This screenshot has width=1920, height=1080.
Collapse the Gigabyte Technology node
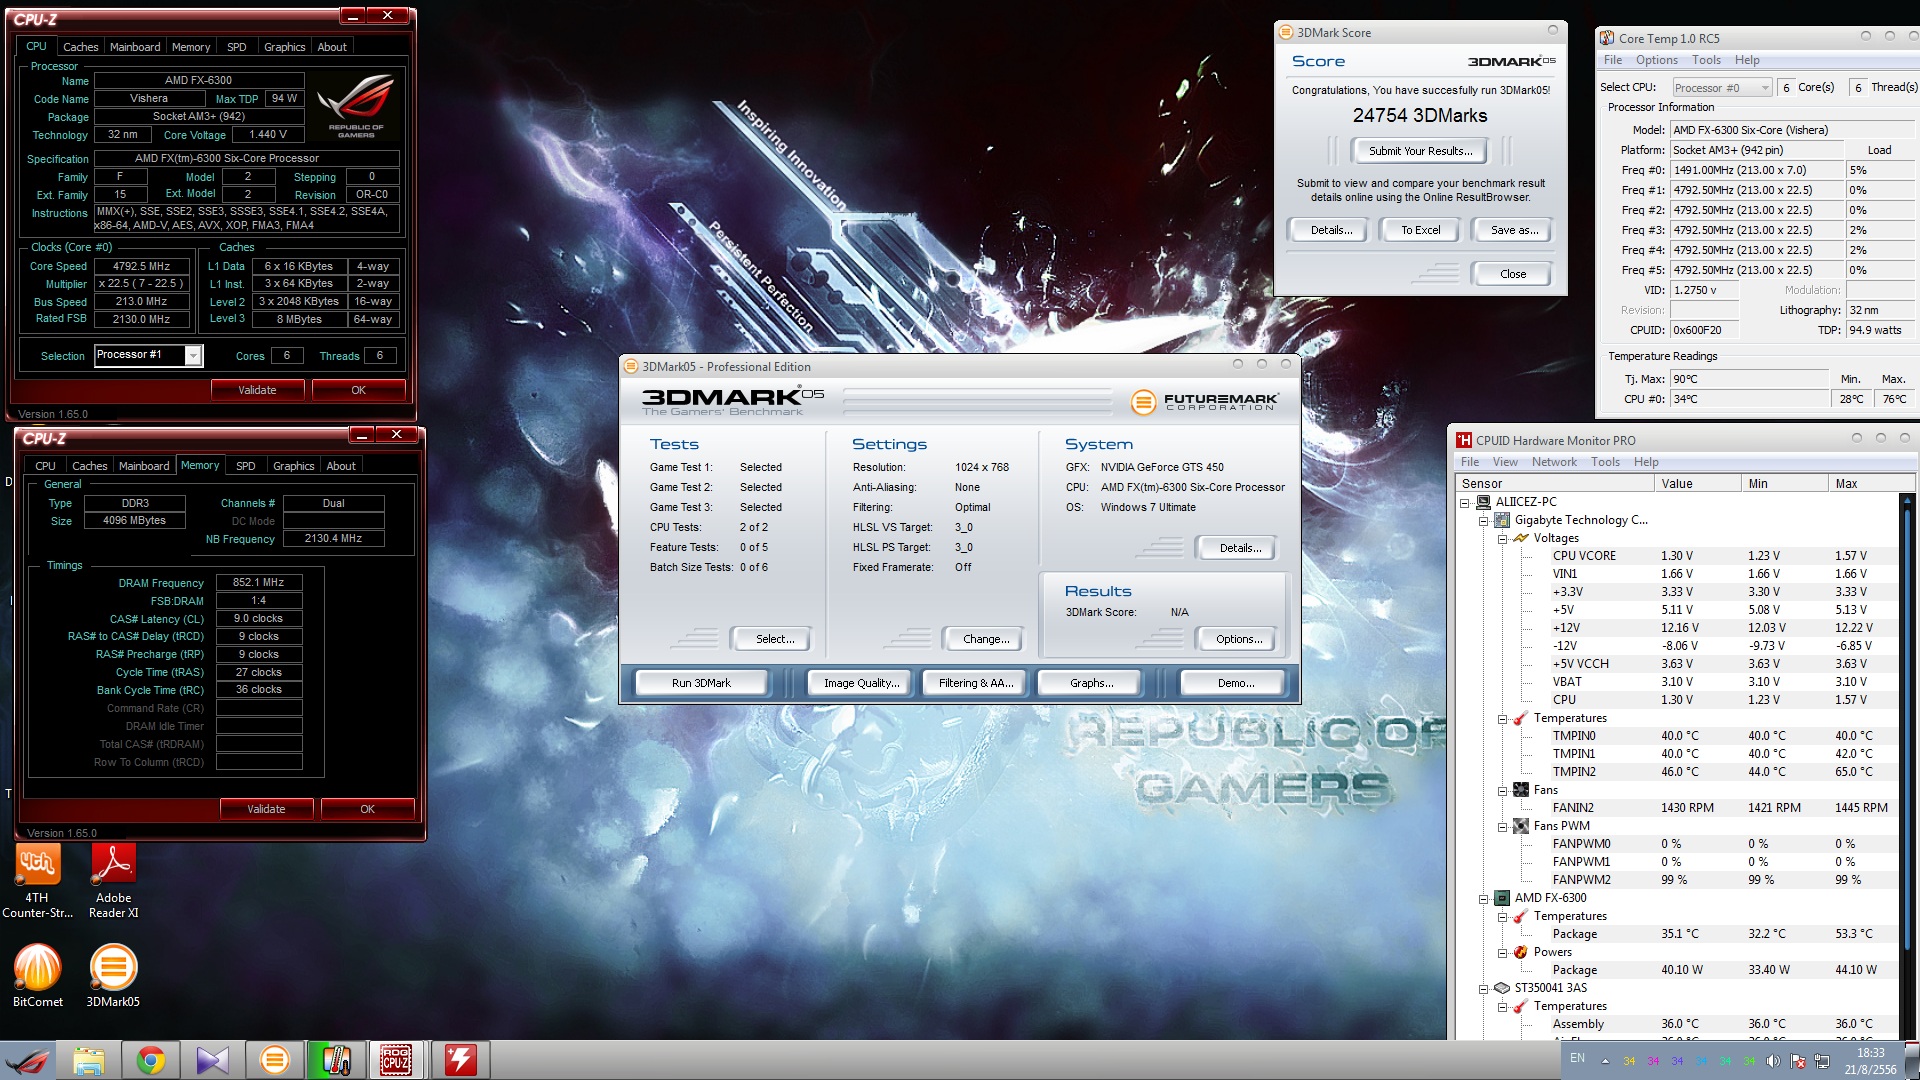(1484, 520)
